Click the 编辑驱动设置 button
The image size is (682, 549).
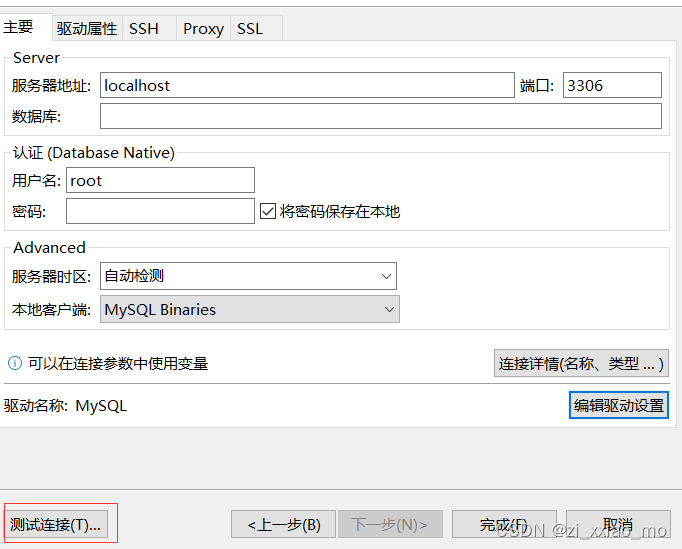(618, 405)
